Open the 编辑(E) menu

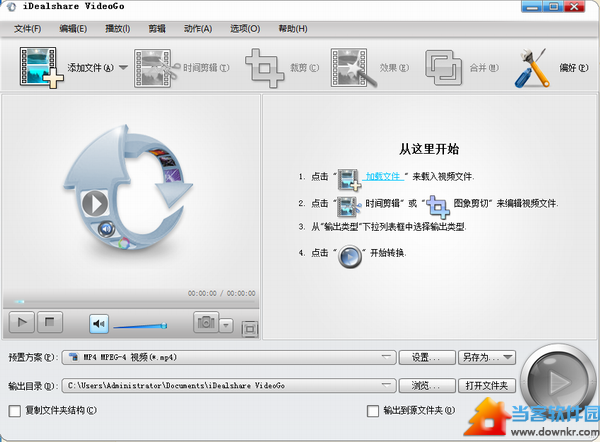[x=73, y=29]
